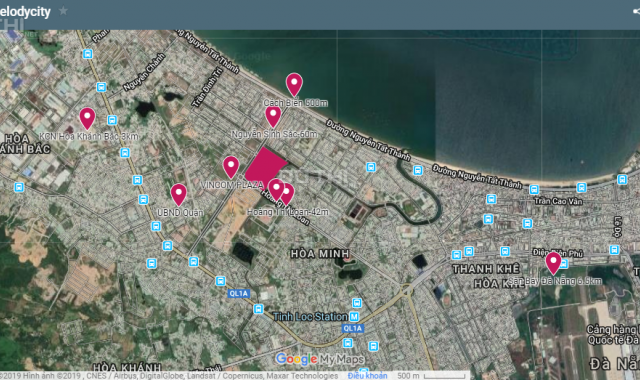Star the Melodycity map title
Viewport: 640px width, 380px height.
(63, 11)
